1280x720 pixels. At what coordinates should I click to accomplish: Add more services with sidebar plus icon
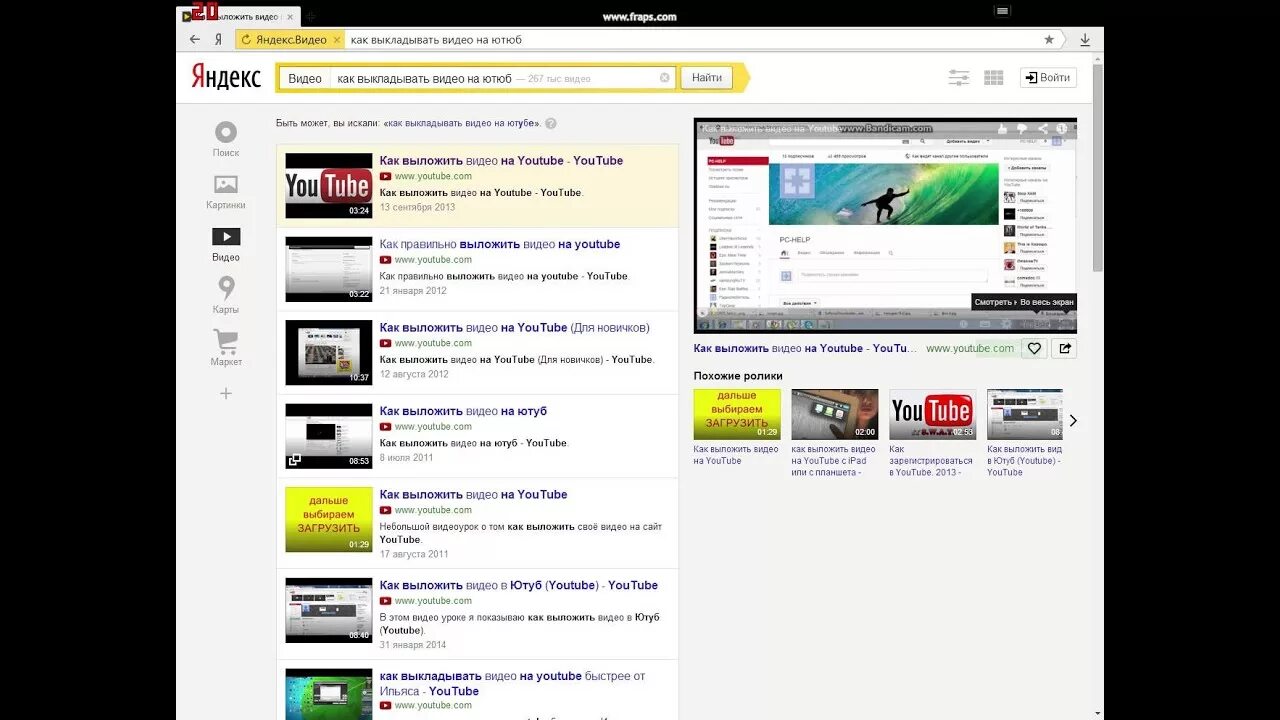tap(226, 393)
